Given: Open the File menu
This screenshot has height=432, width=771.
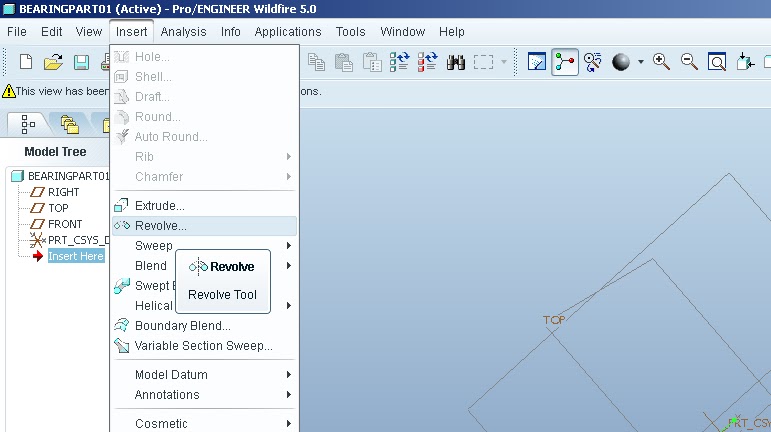Looking at the screenshot, I should click(17, 32).
